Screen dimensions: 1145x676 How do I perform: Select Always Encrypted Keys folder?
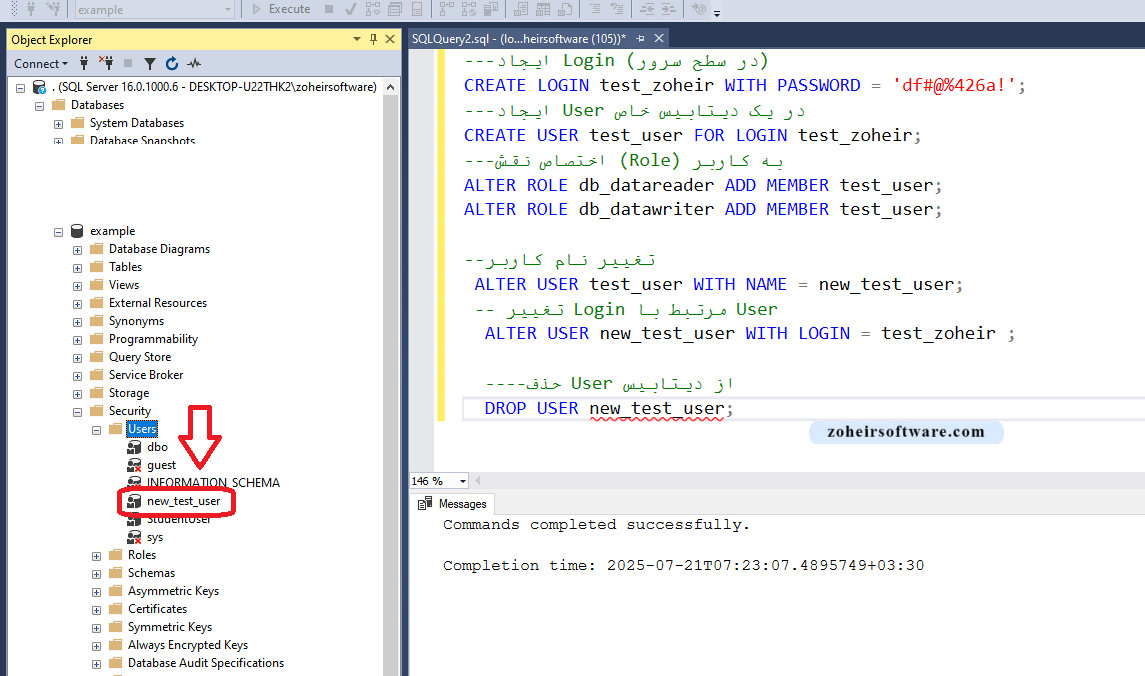188,645
